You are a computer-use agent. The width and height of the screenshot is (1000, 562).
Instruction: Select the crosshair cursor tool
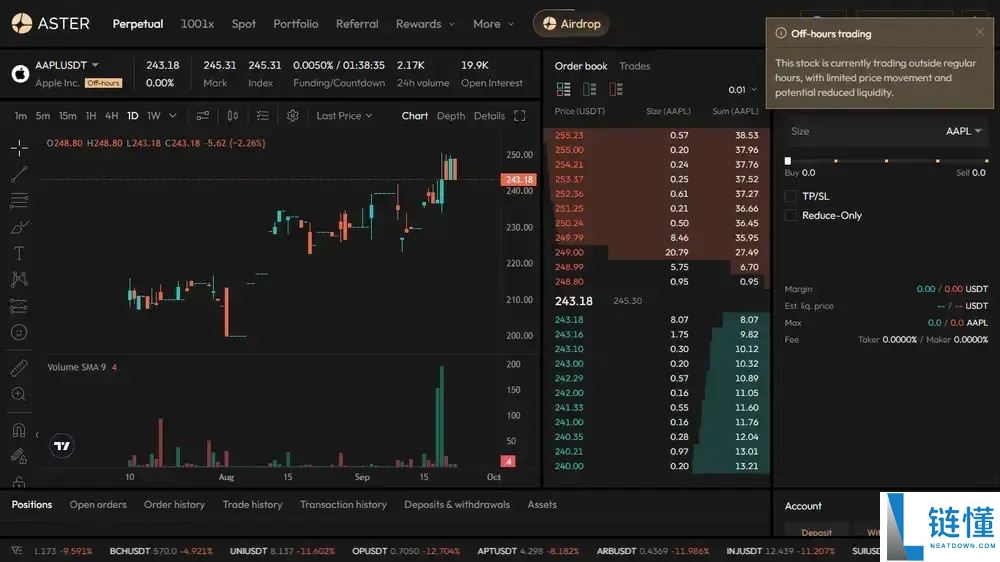[19, 148]
